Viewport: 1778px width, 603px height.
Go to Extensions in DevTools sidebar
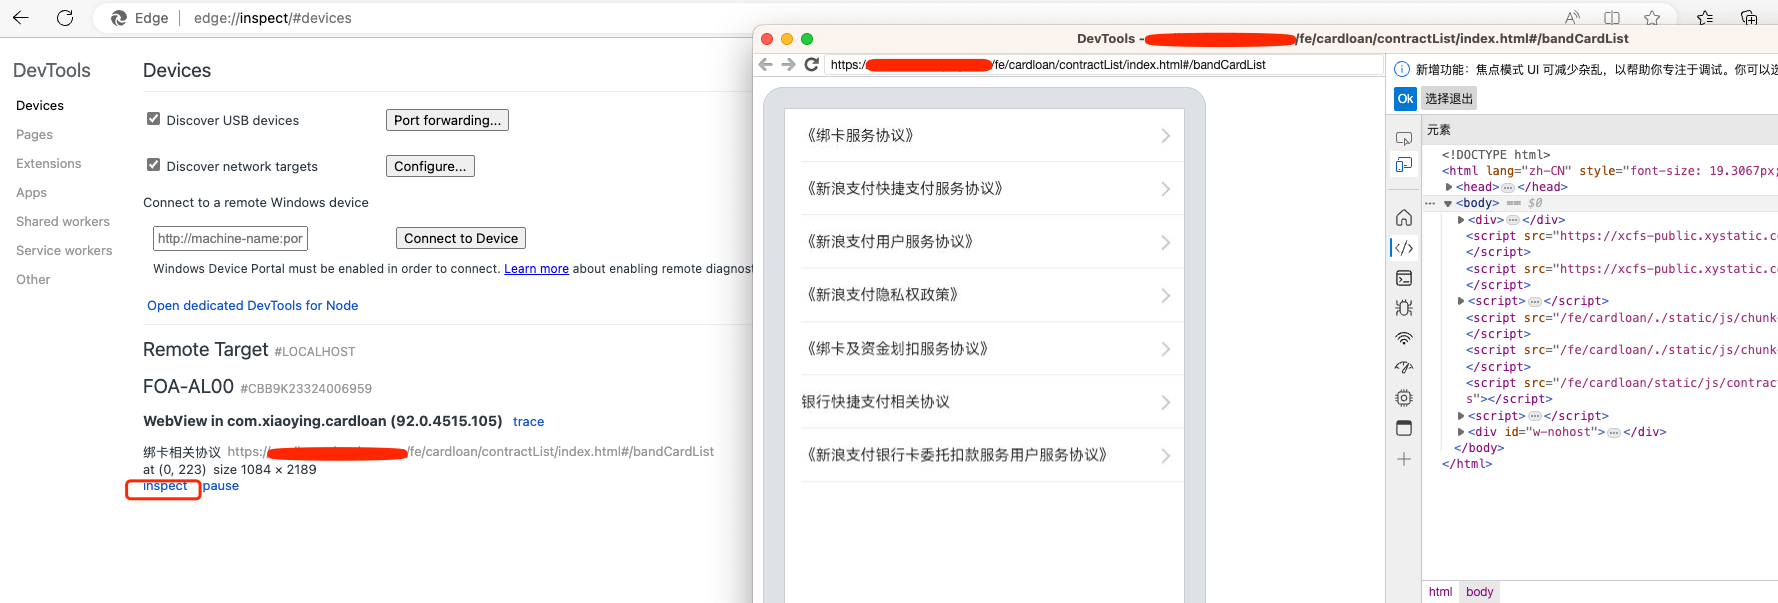click(x=49, y=164)
